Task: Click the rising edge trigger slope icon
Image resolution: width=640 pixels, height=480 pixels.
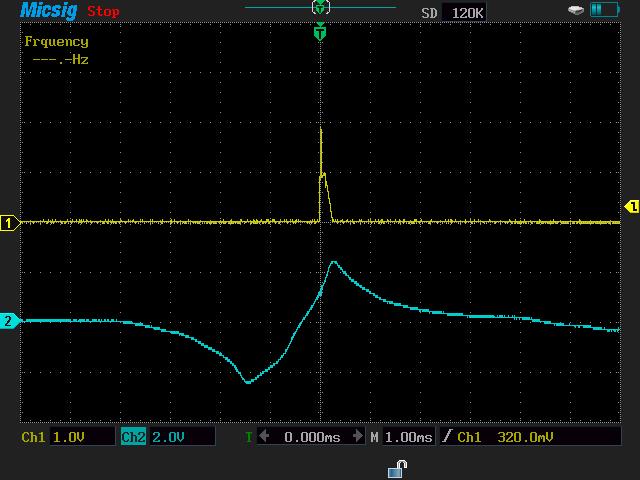Action: (x=446, y=437)
